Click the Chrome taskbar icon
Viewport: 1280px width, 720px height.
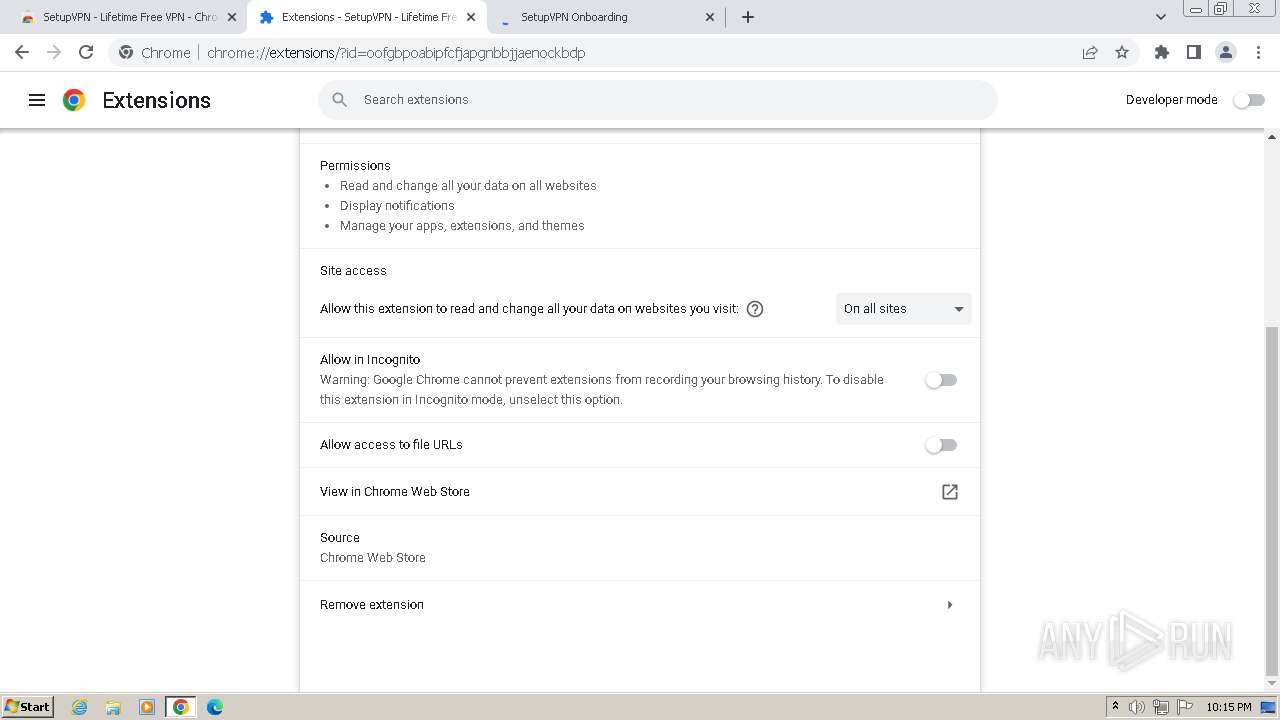(x=181, y=707)
